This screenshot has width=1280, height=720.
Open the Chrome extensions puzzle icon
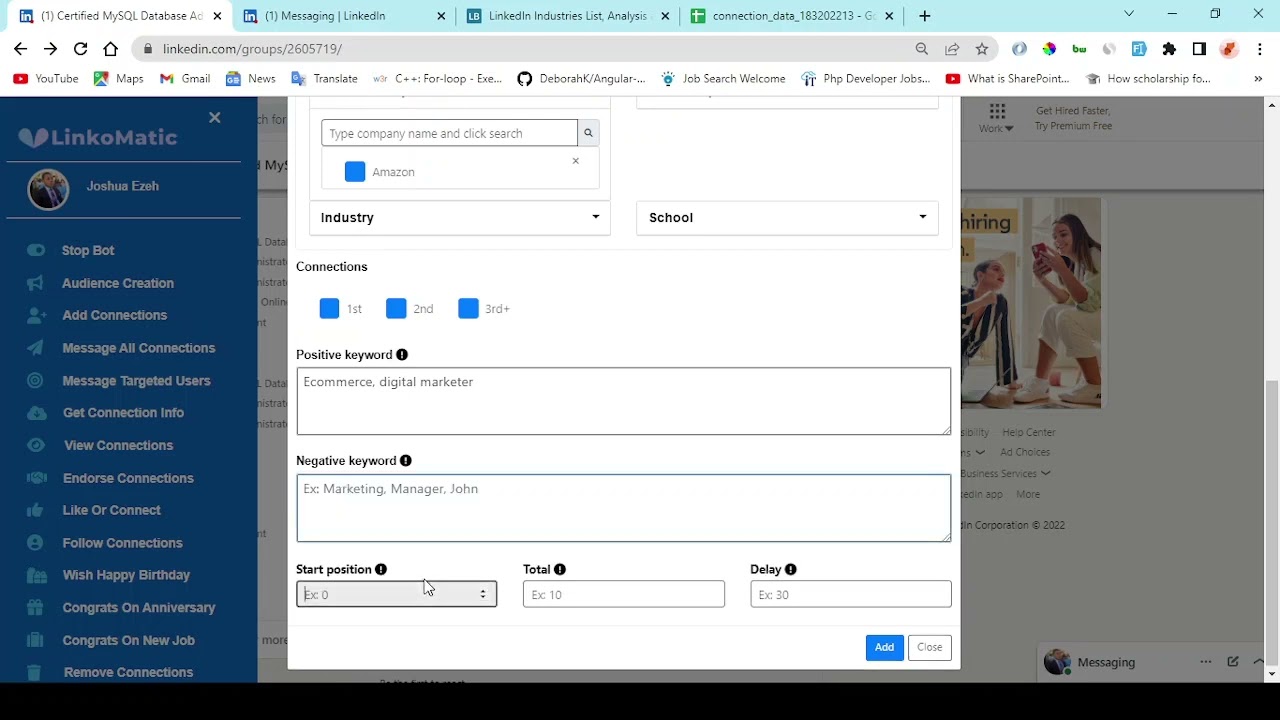[x=1169, y=49]
